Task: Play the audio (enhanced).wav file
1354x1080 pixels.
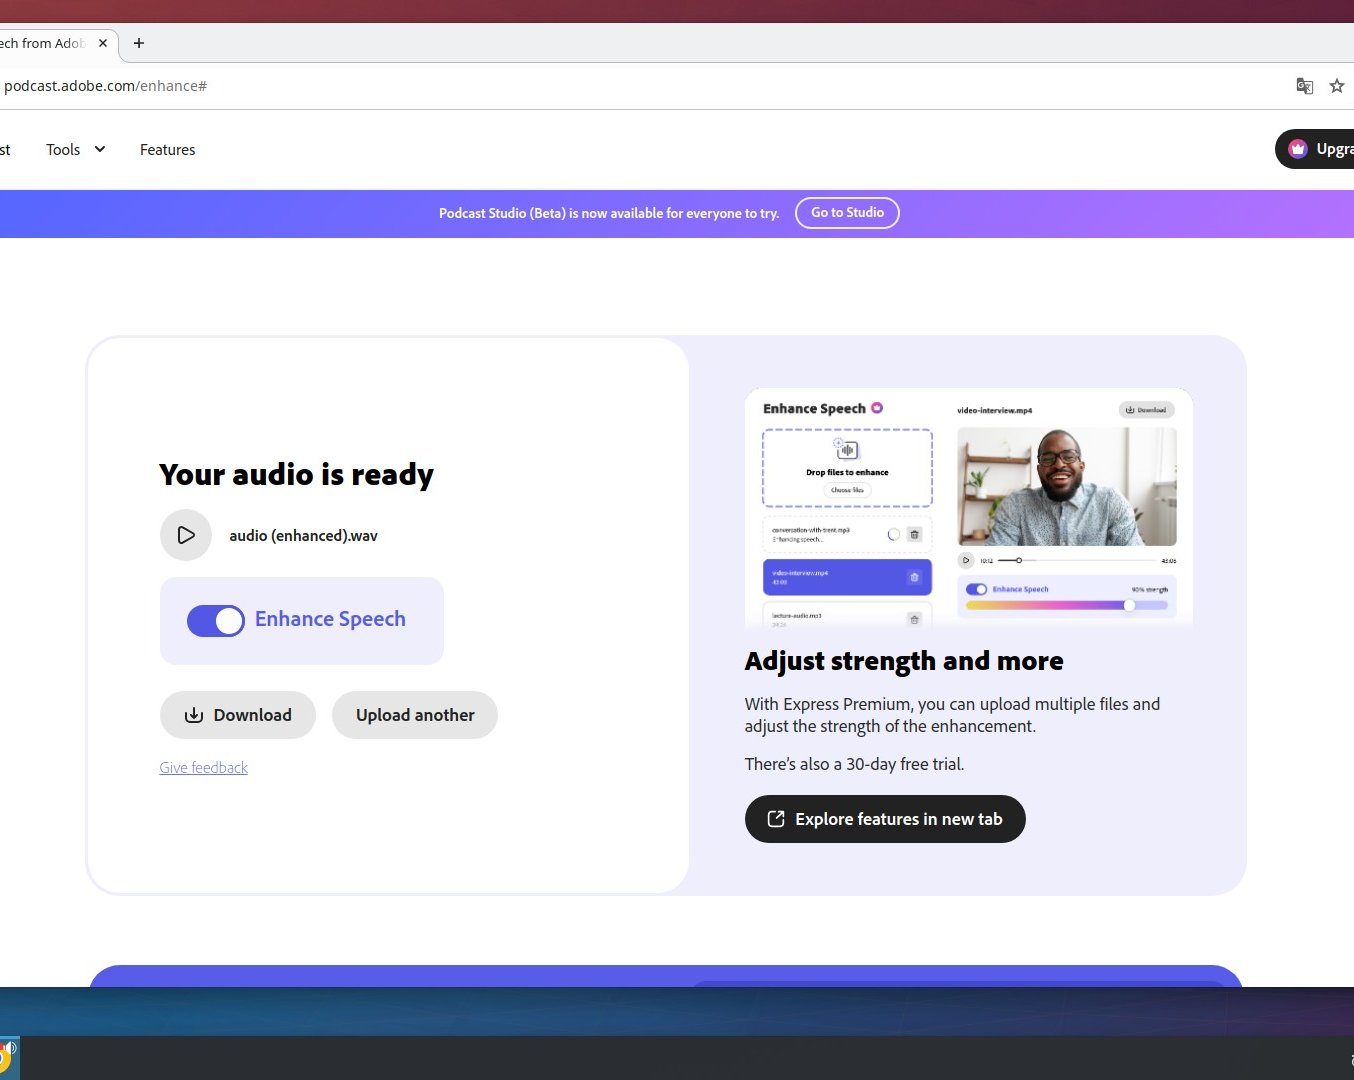Action: [186, 535]
